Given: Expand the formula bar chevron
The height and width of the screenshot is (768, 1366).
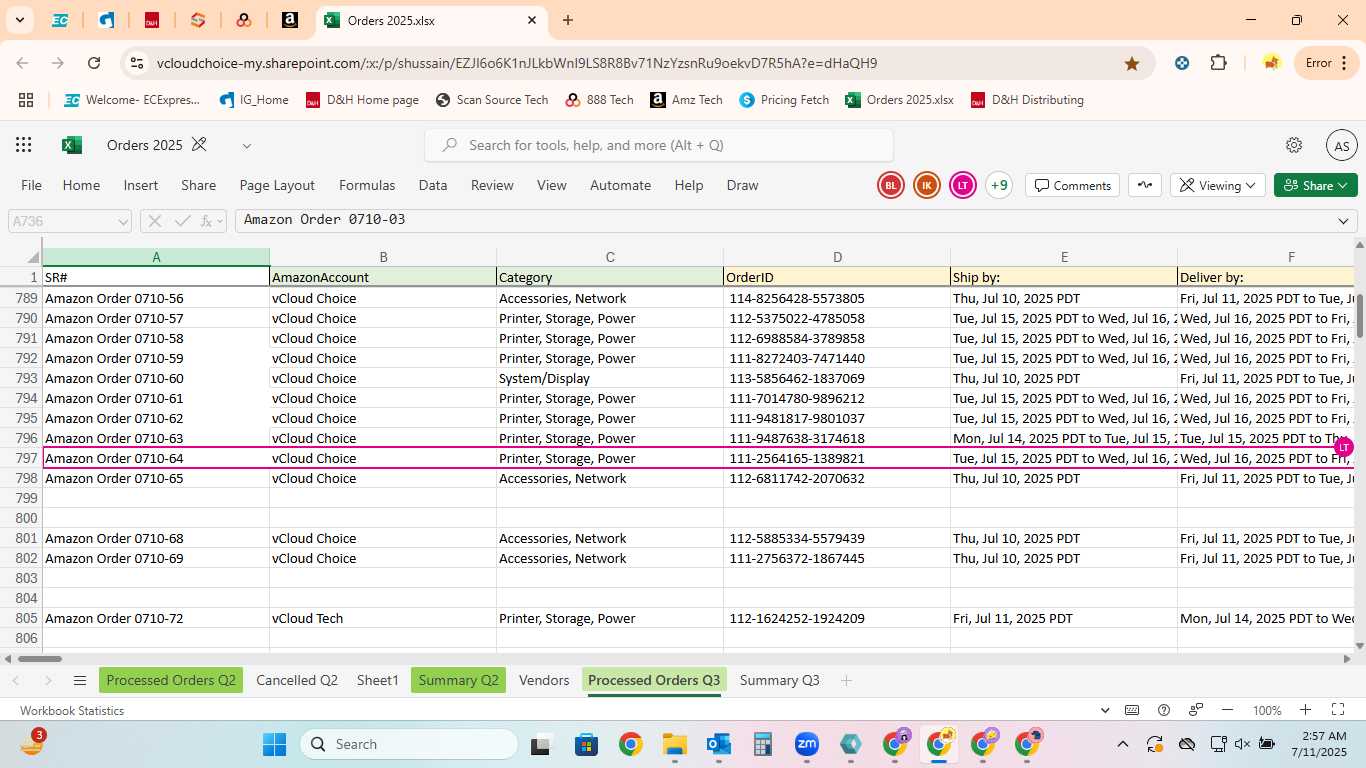Looking at the screenshot, I should point(1343,221).
